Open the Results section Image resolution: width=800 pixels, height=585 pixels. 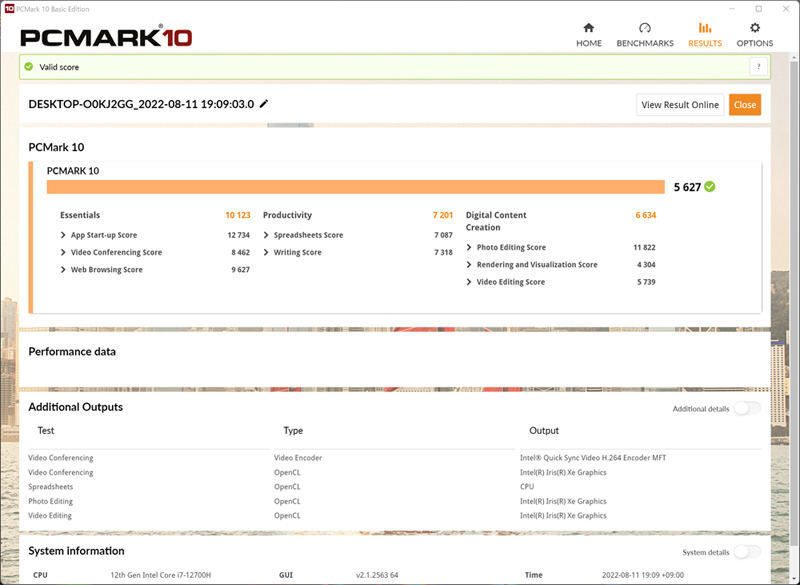click(705, 35)
